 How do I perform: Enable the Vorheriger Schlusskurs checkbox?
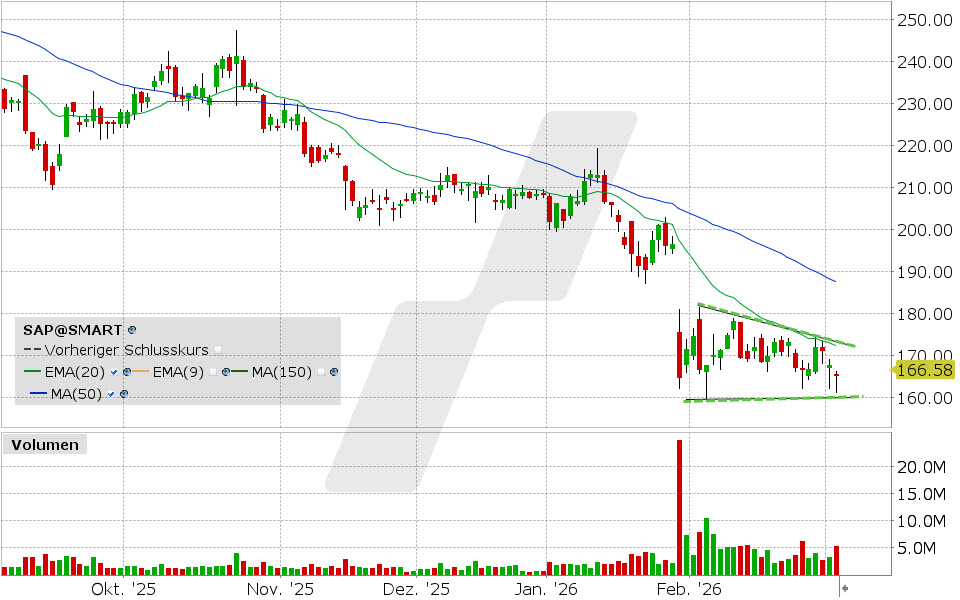click(x=217, y=350)
